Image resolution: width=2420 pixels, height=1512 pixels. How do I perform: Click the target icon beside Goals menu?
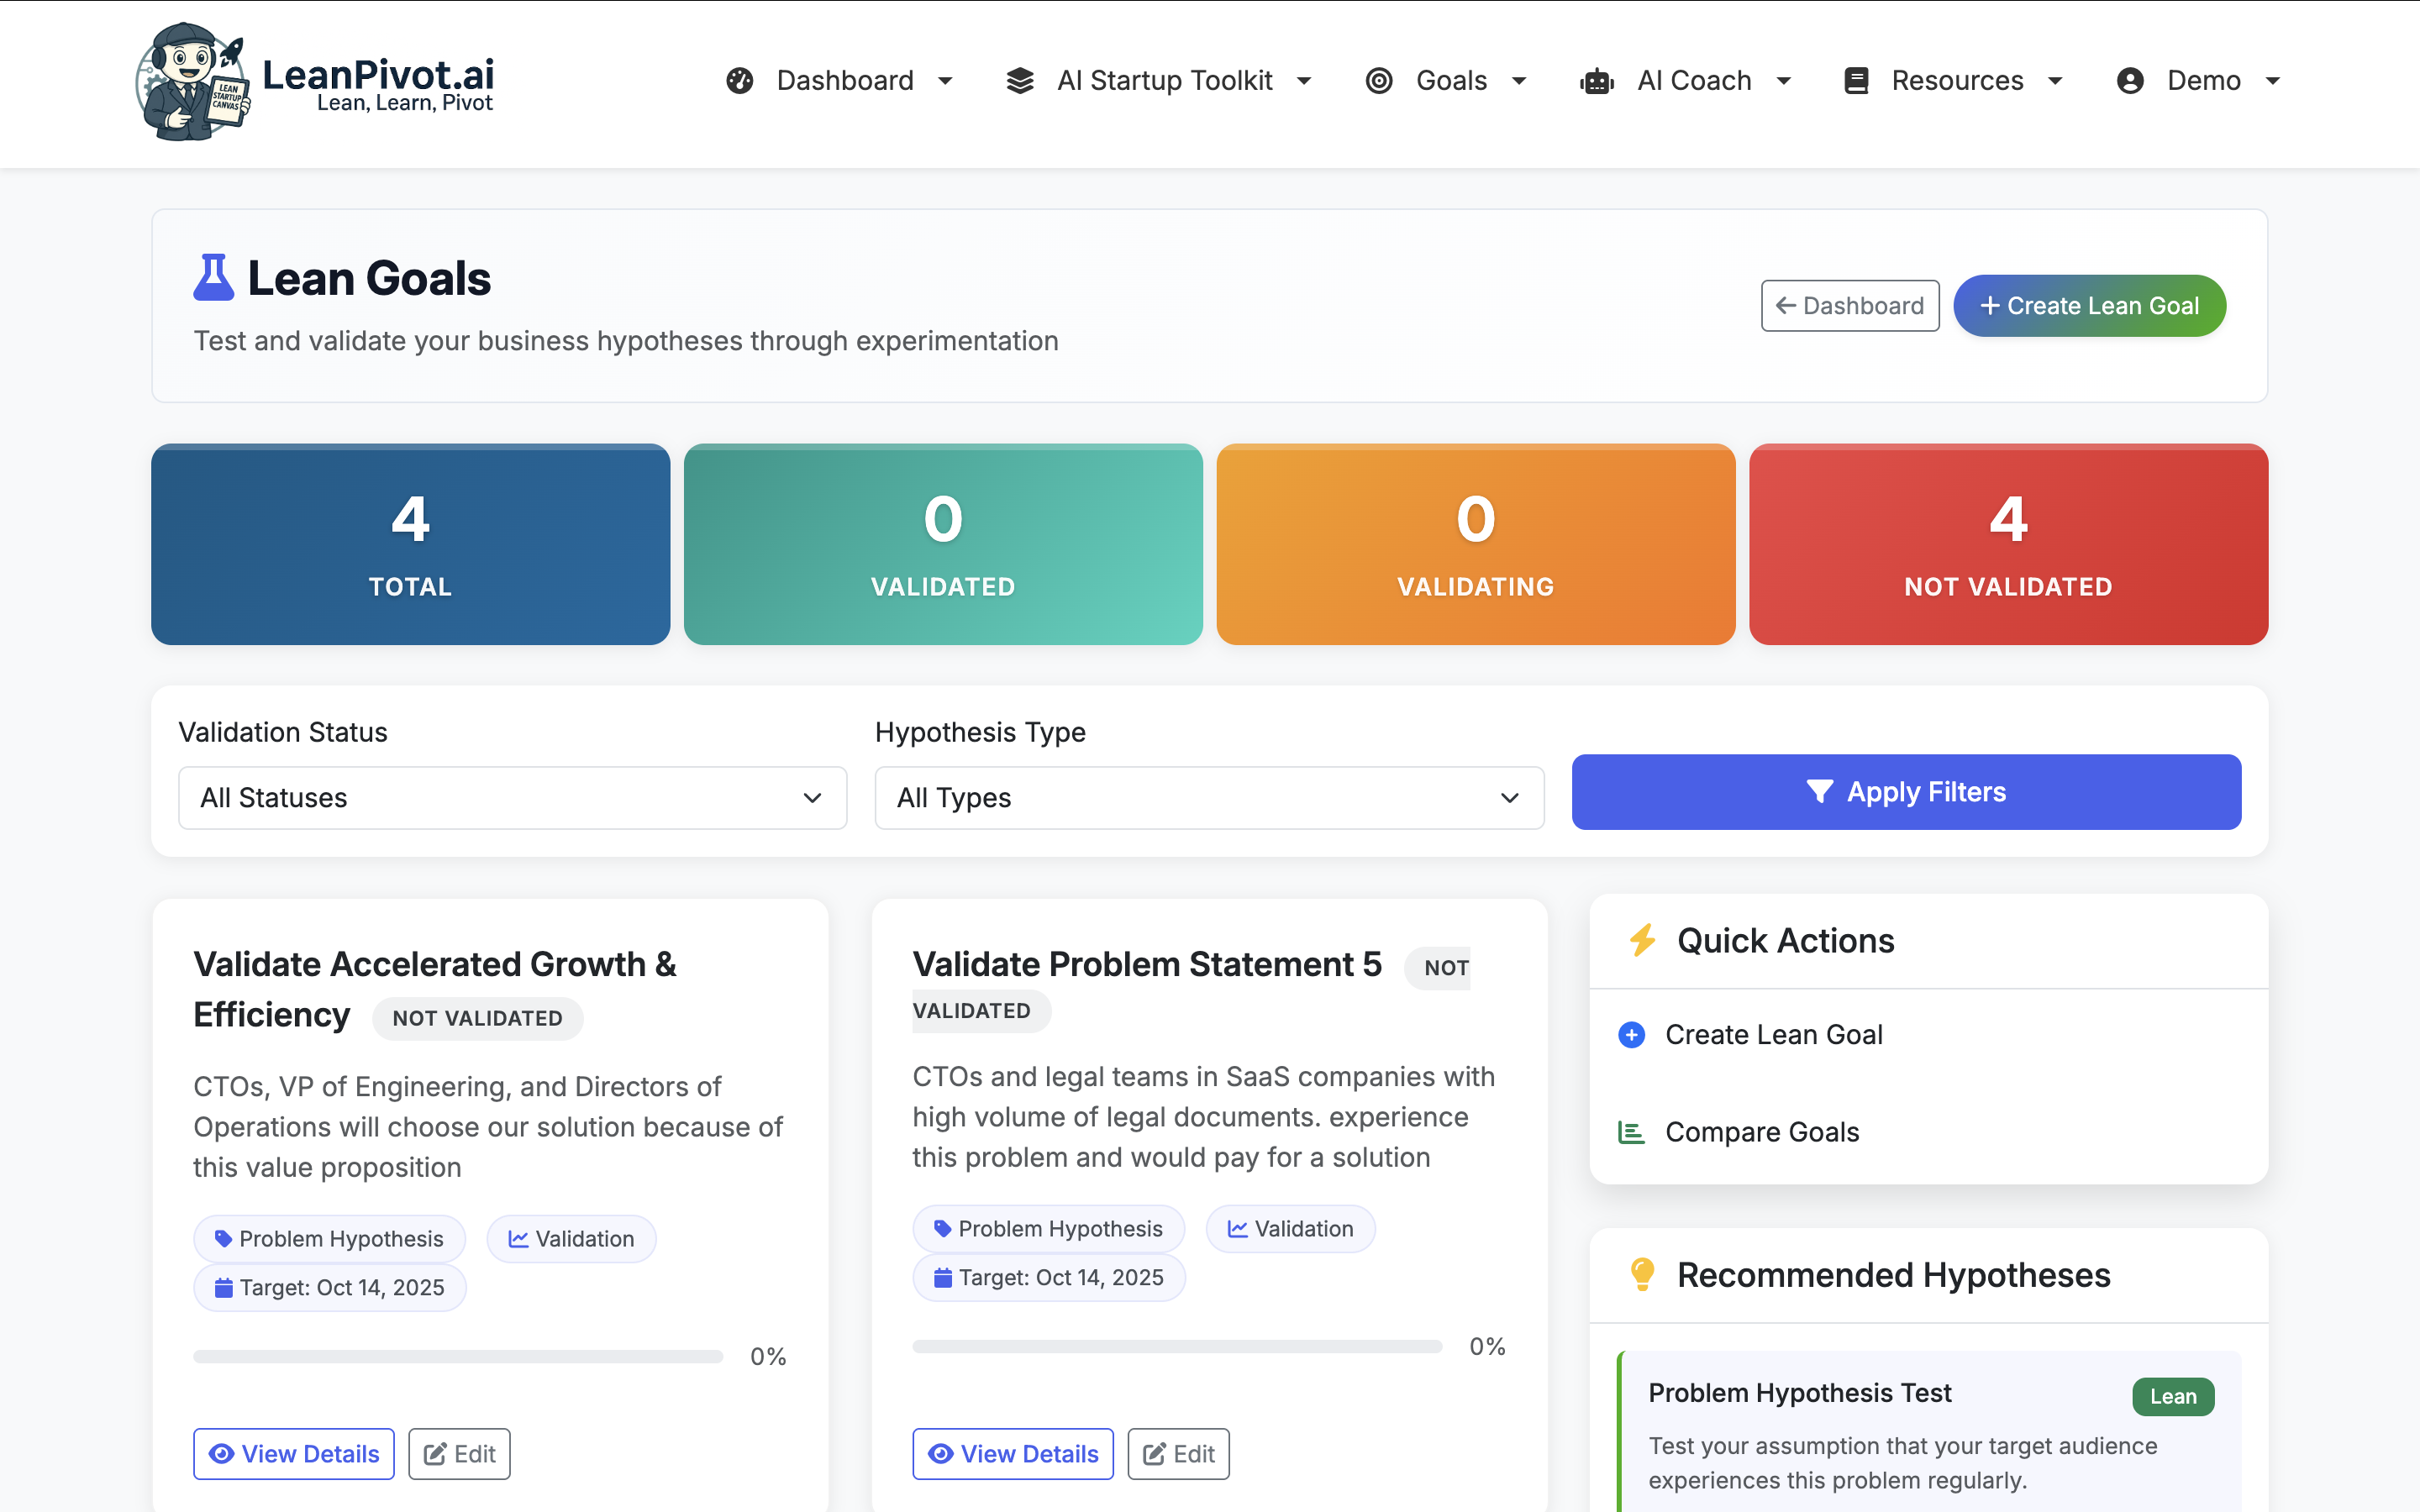click(1380, 80)
